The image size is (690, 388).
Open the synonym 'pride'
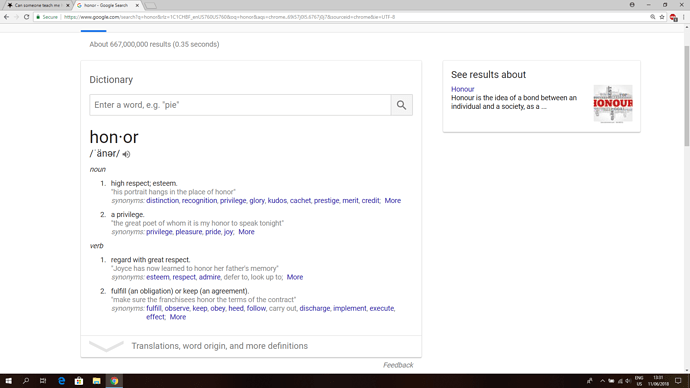[213, 232]
